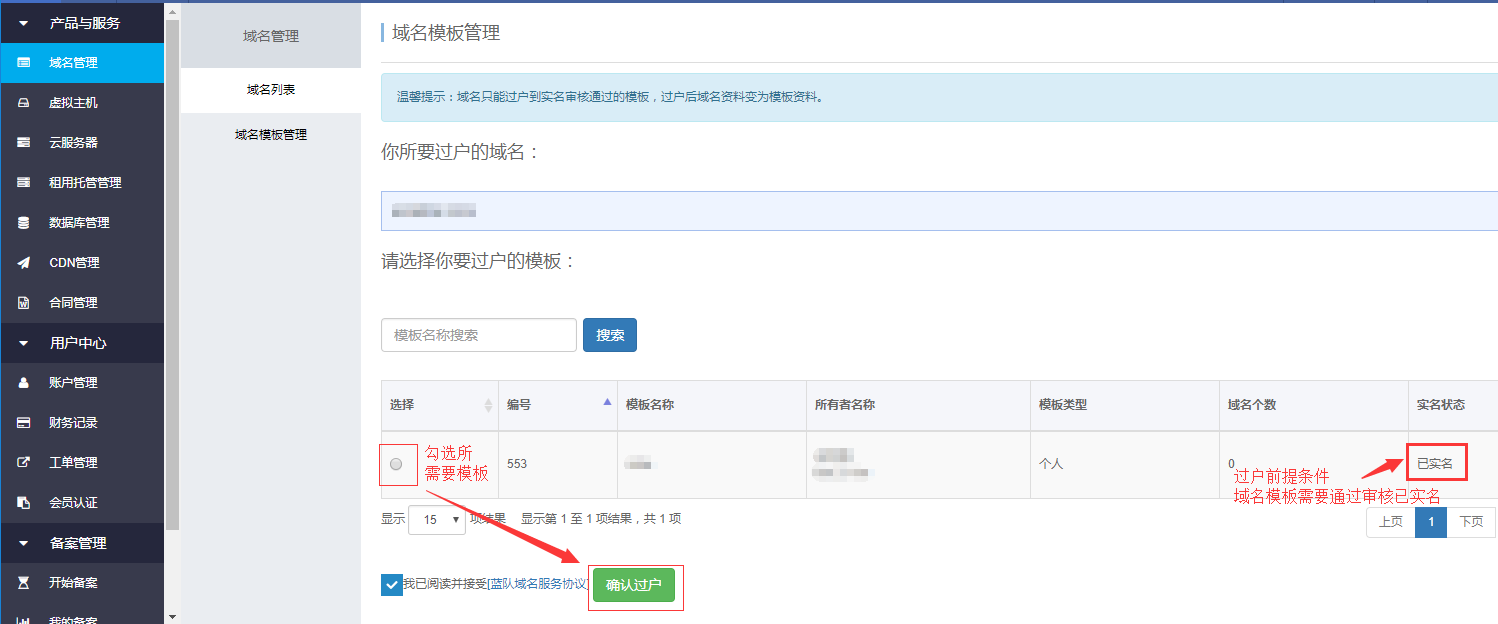This screenshot has width=1498, height=624.
Task: Switch to the 域名模板管理 submenu item
Action: [x=271, y=135]
